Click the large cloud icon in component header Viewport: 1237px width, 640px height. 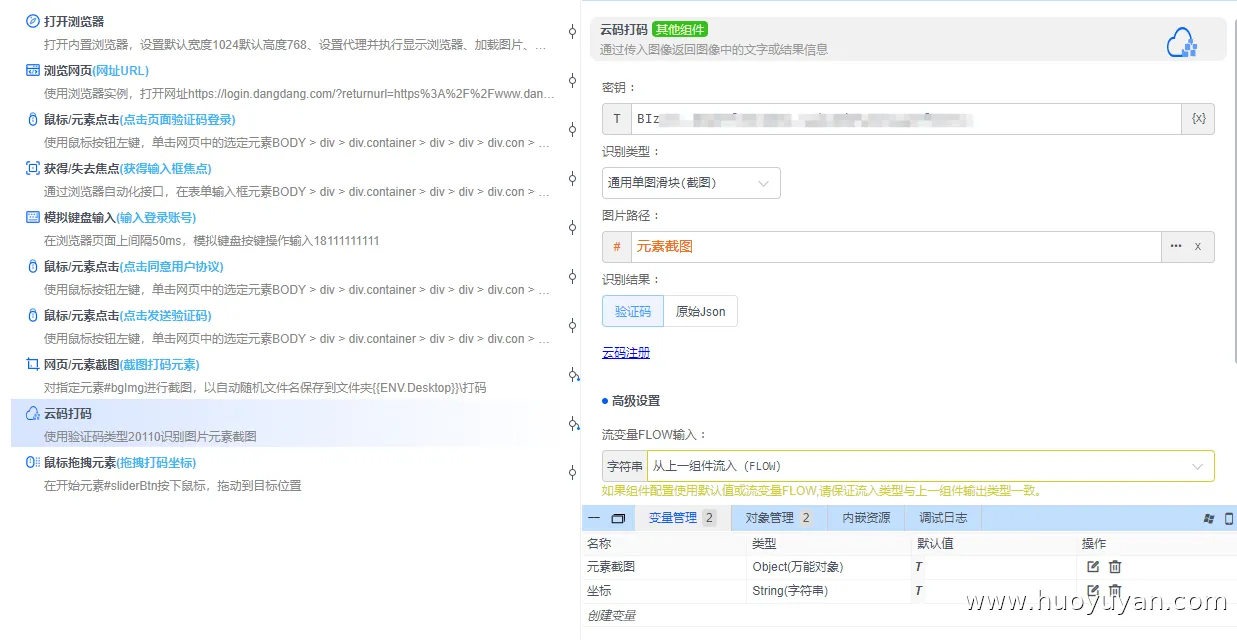tap(1182, 41)
